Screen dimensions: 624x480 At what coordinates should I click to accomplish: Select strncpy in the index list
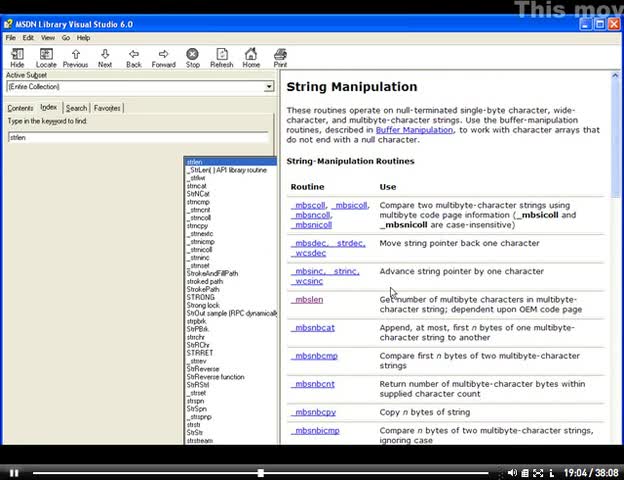coord(197,226)
